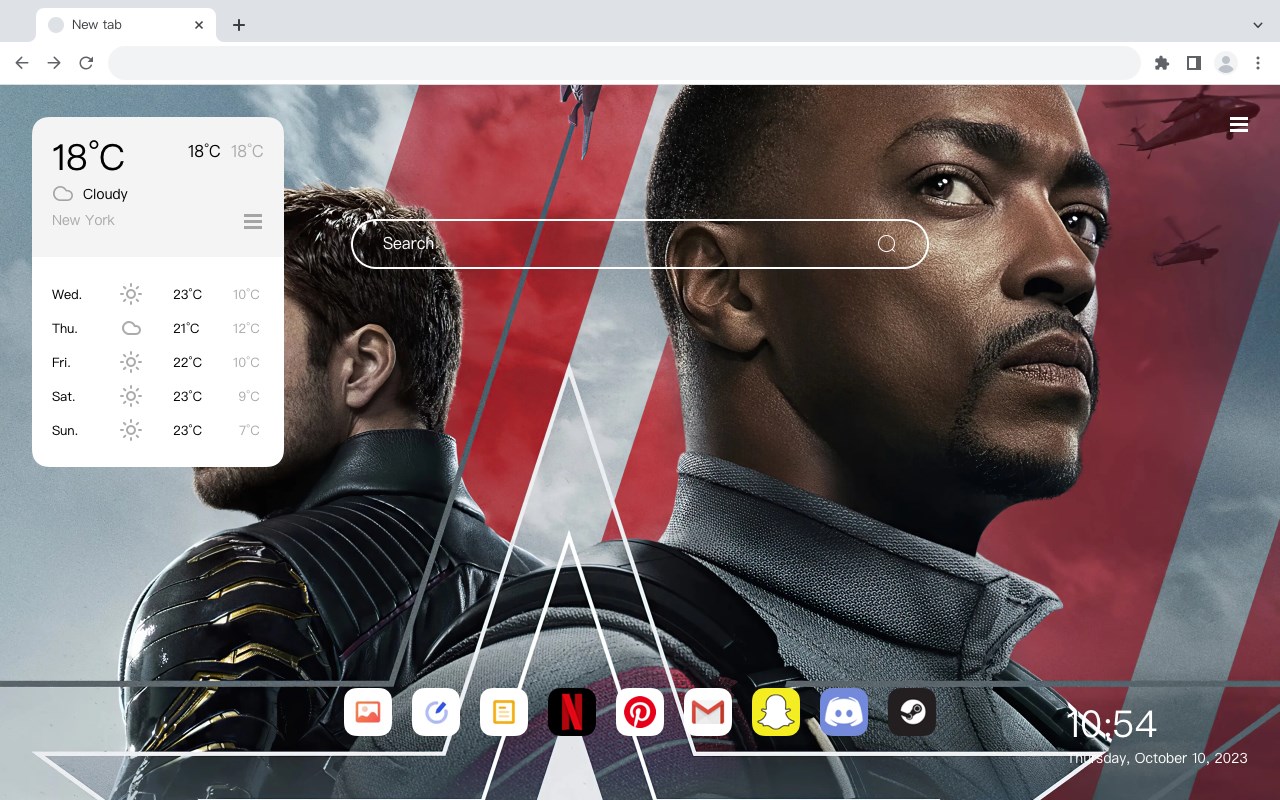
Task: Open a new browser tab
Action: (239, 25)
